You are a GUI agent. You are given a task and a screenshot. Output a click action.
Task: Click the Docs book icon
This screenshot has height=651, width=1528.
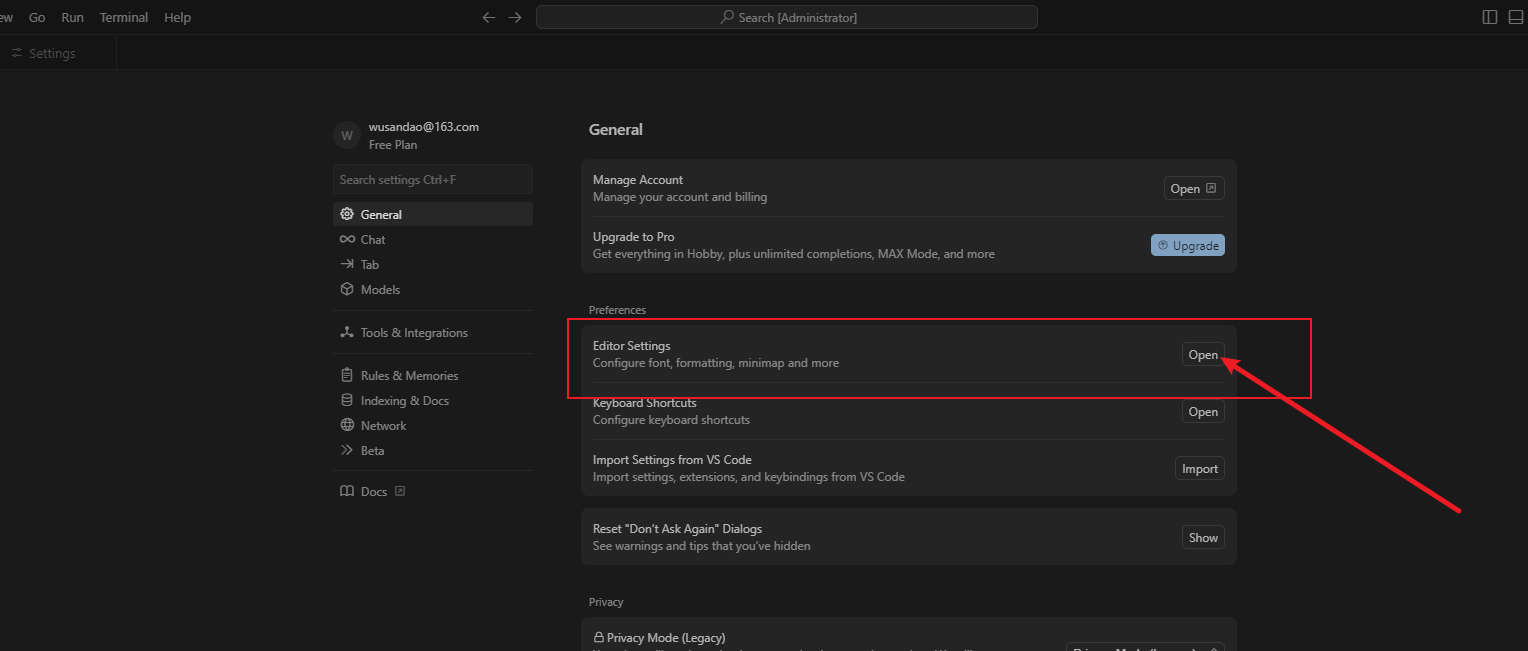tap(347, 491)
